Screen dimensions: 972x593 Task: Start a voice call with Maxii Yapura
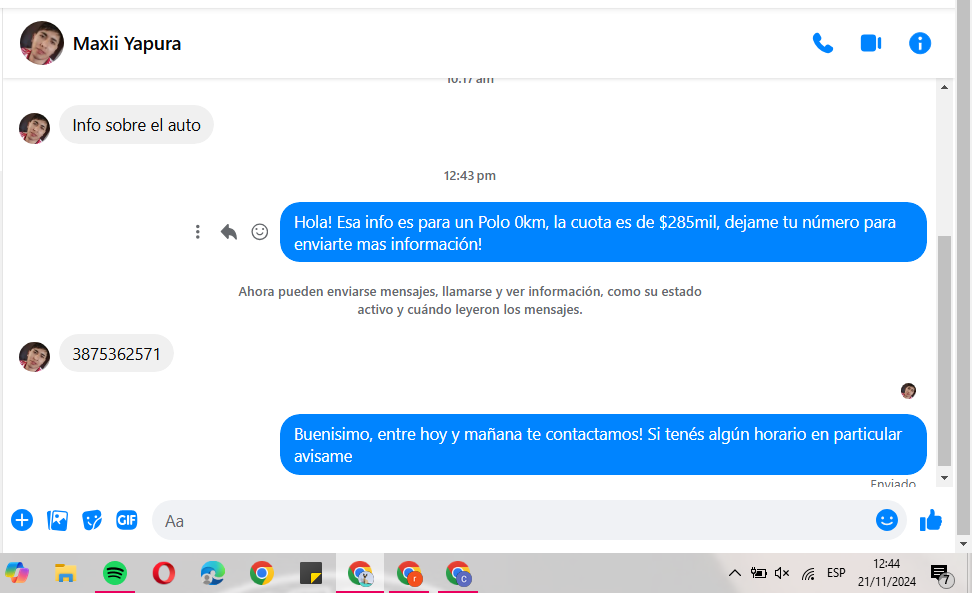(823, 43)
